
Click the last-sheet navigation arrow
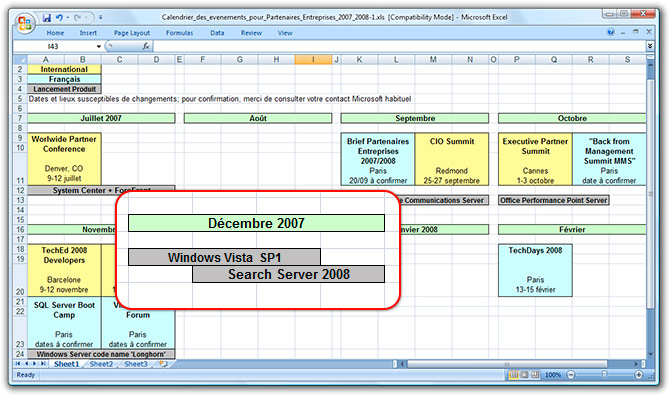pos(43,364)
